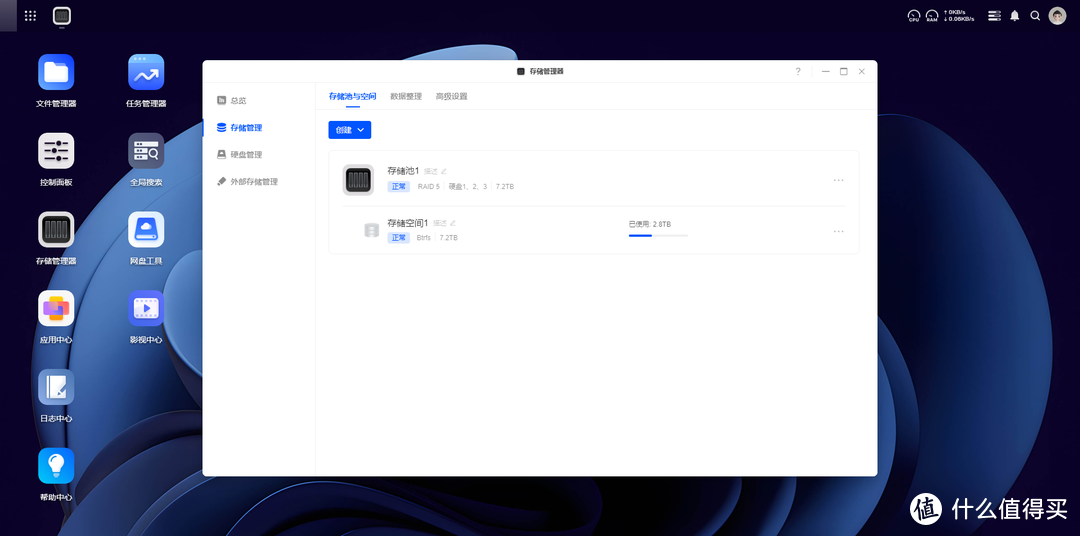Click the Btrfs file system label
This screenshot has width=1080, height=536.
coord(424,238)
